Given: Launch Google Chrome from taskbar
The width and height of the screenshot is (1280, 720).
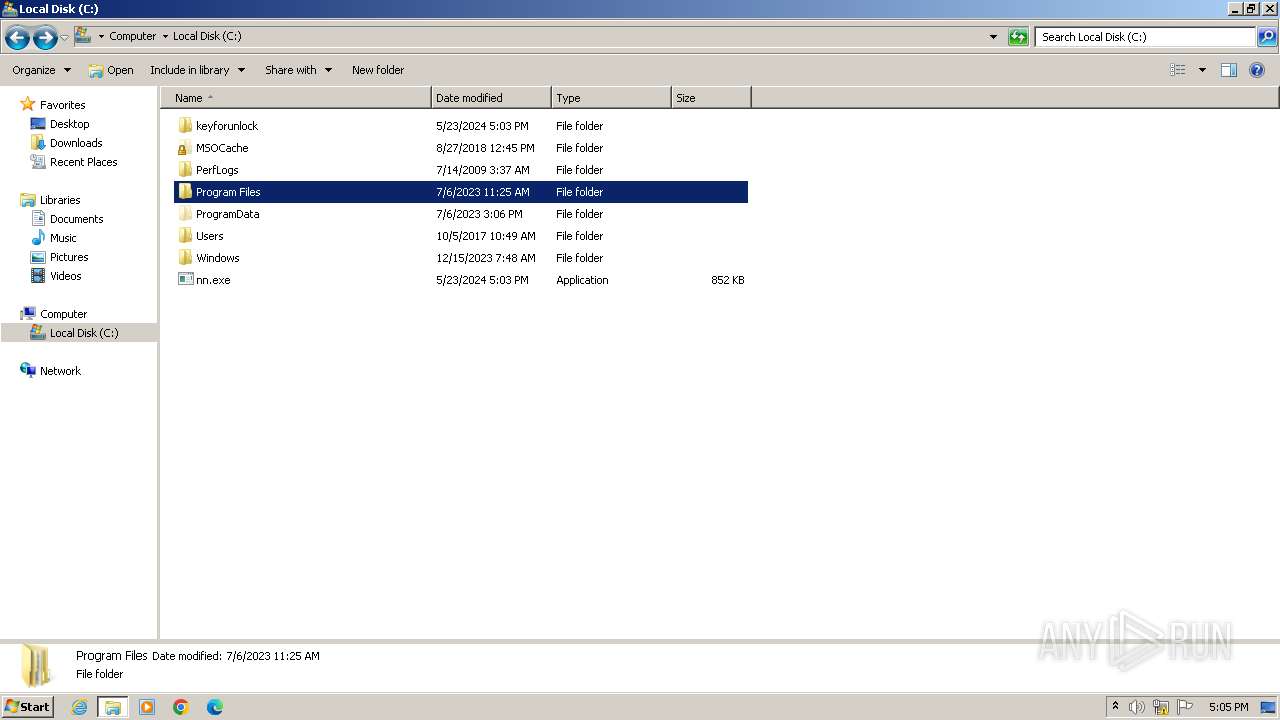Looking at the screenshot, I should click(x=181, y=707).
